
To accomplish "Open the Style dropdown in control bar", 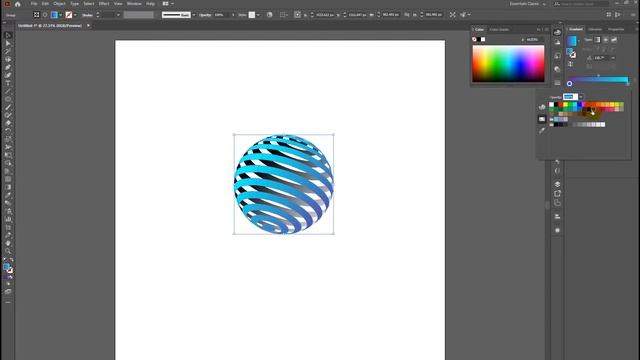I will [258, 15].
